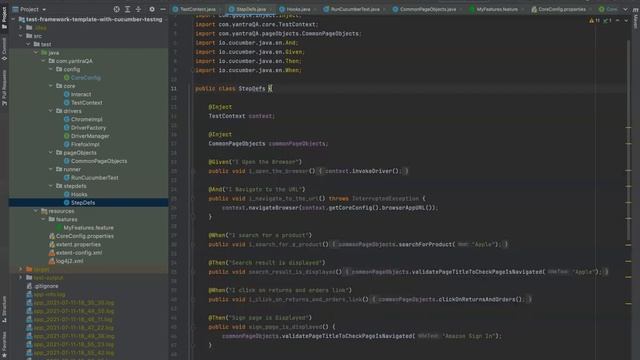640x360 pixels.
Task: Click the StepDefs class name in code
Action: click(252, 89)
